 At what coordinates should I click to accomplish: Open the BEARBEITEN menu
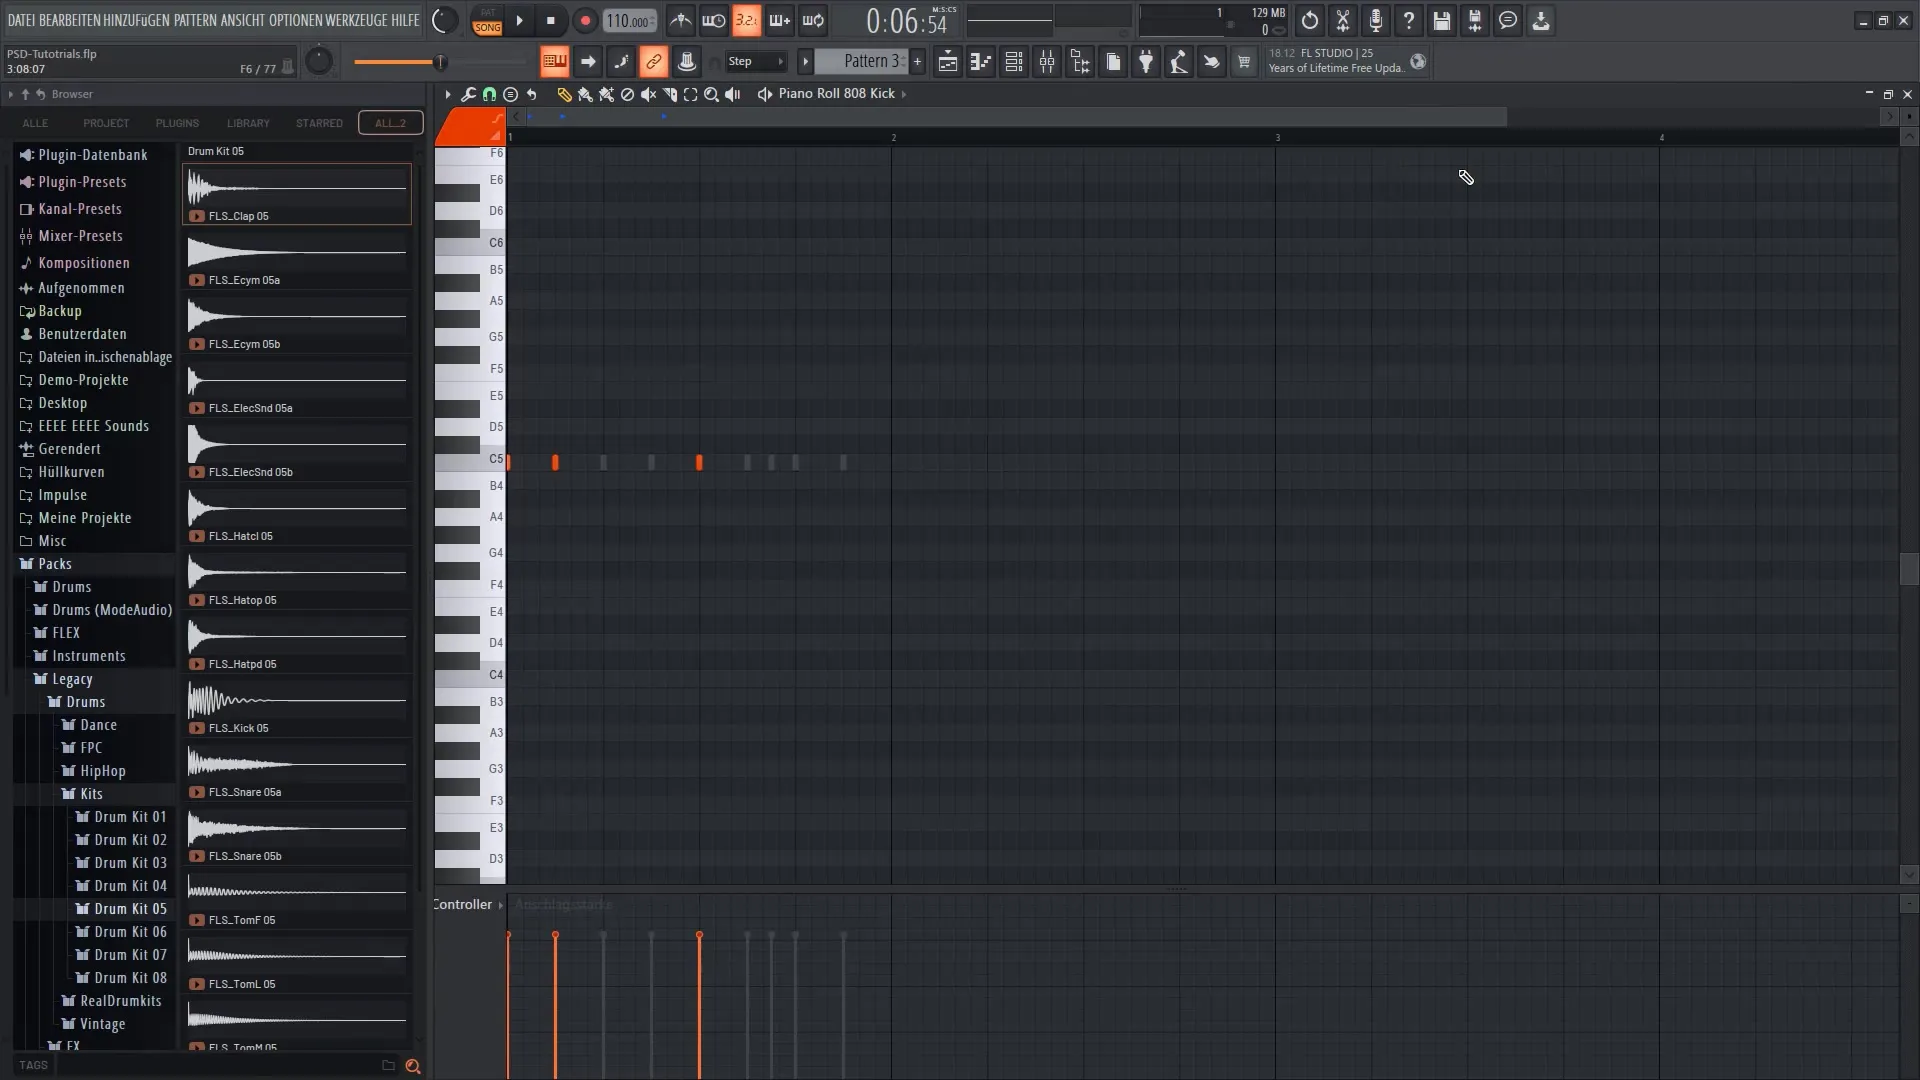(x=69, y=20)
